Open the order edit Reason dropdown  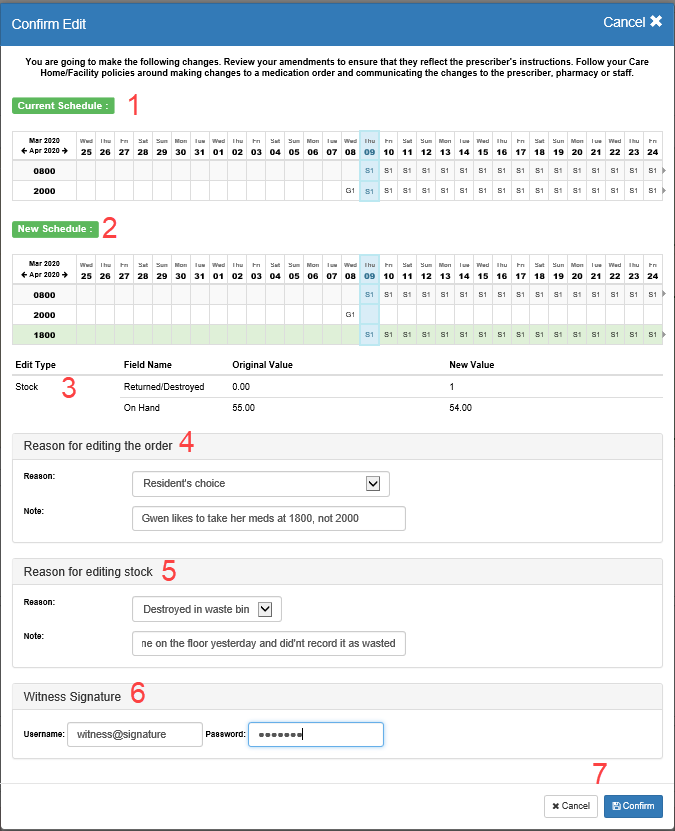pos(260,484)
